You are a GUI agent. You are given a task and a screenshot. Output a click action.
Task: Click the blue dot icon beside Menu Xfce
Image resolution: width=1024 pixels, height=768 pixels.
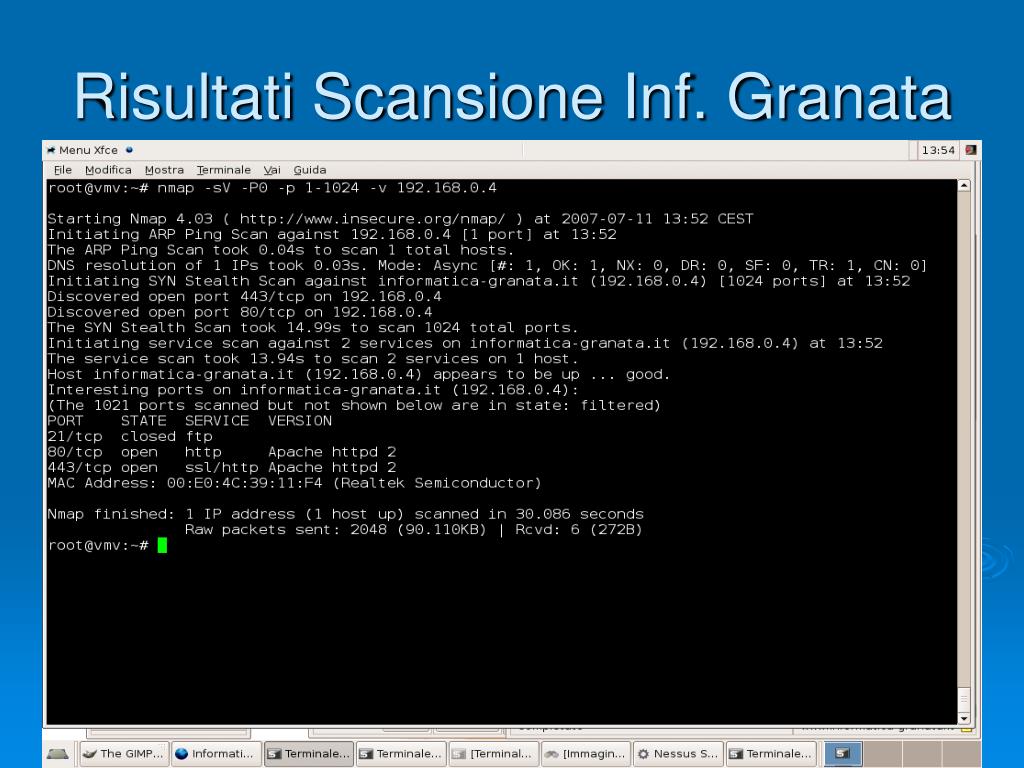(x=129, y=150)
